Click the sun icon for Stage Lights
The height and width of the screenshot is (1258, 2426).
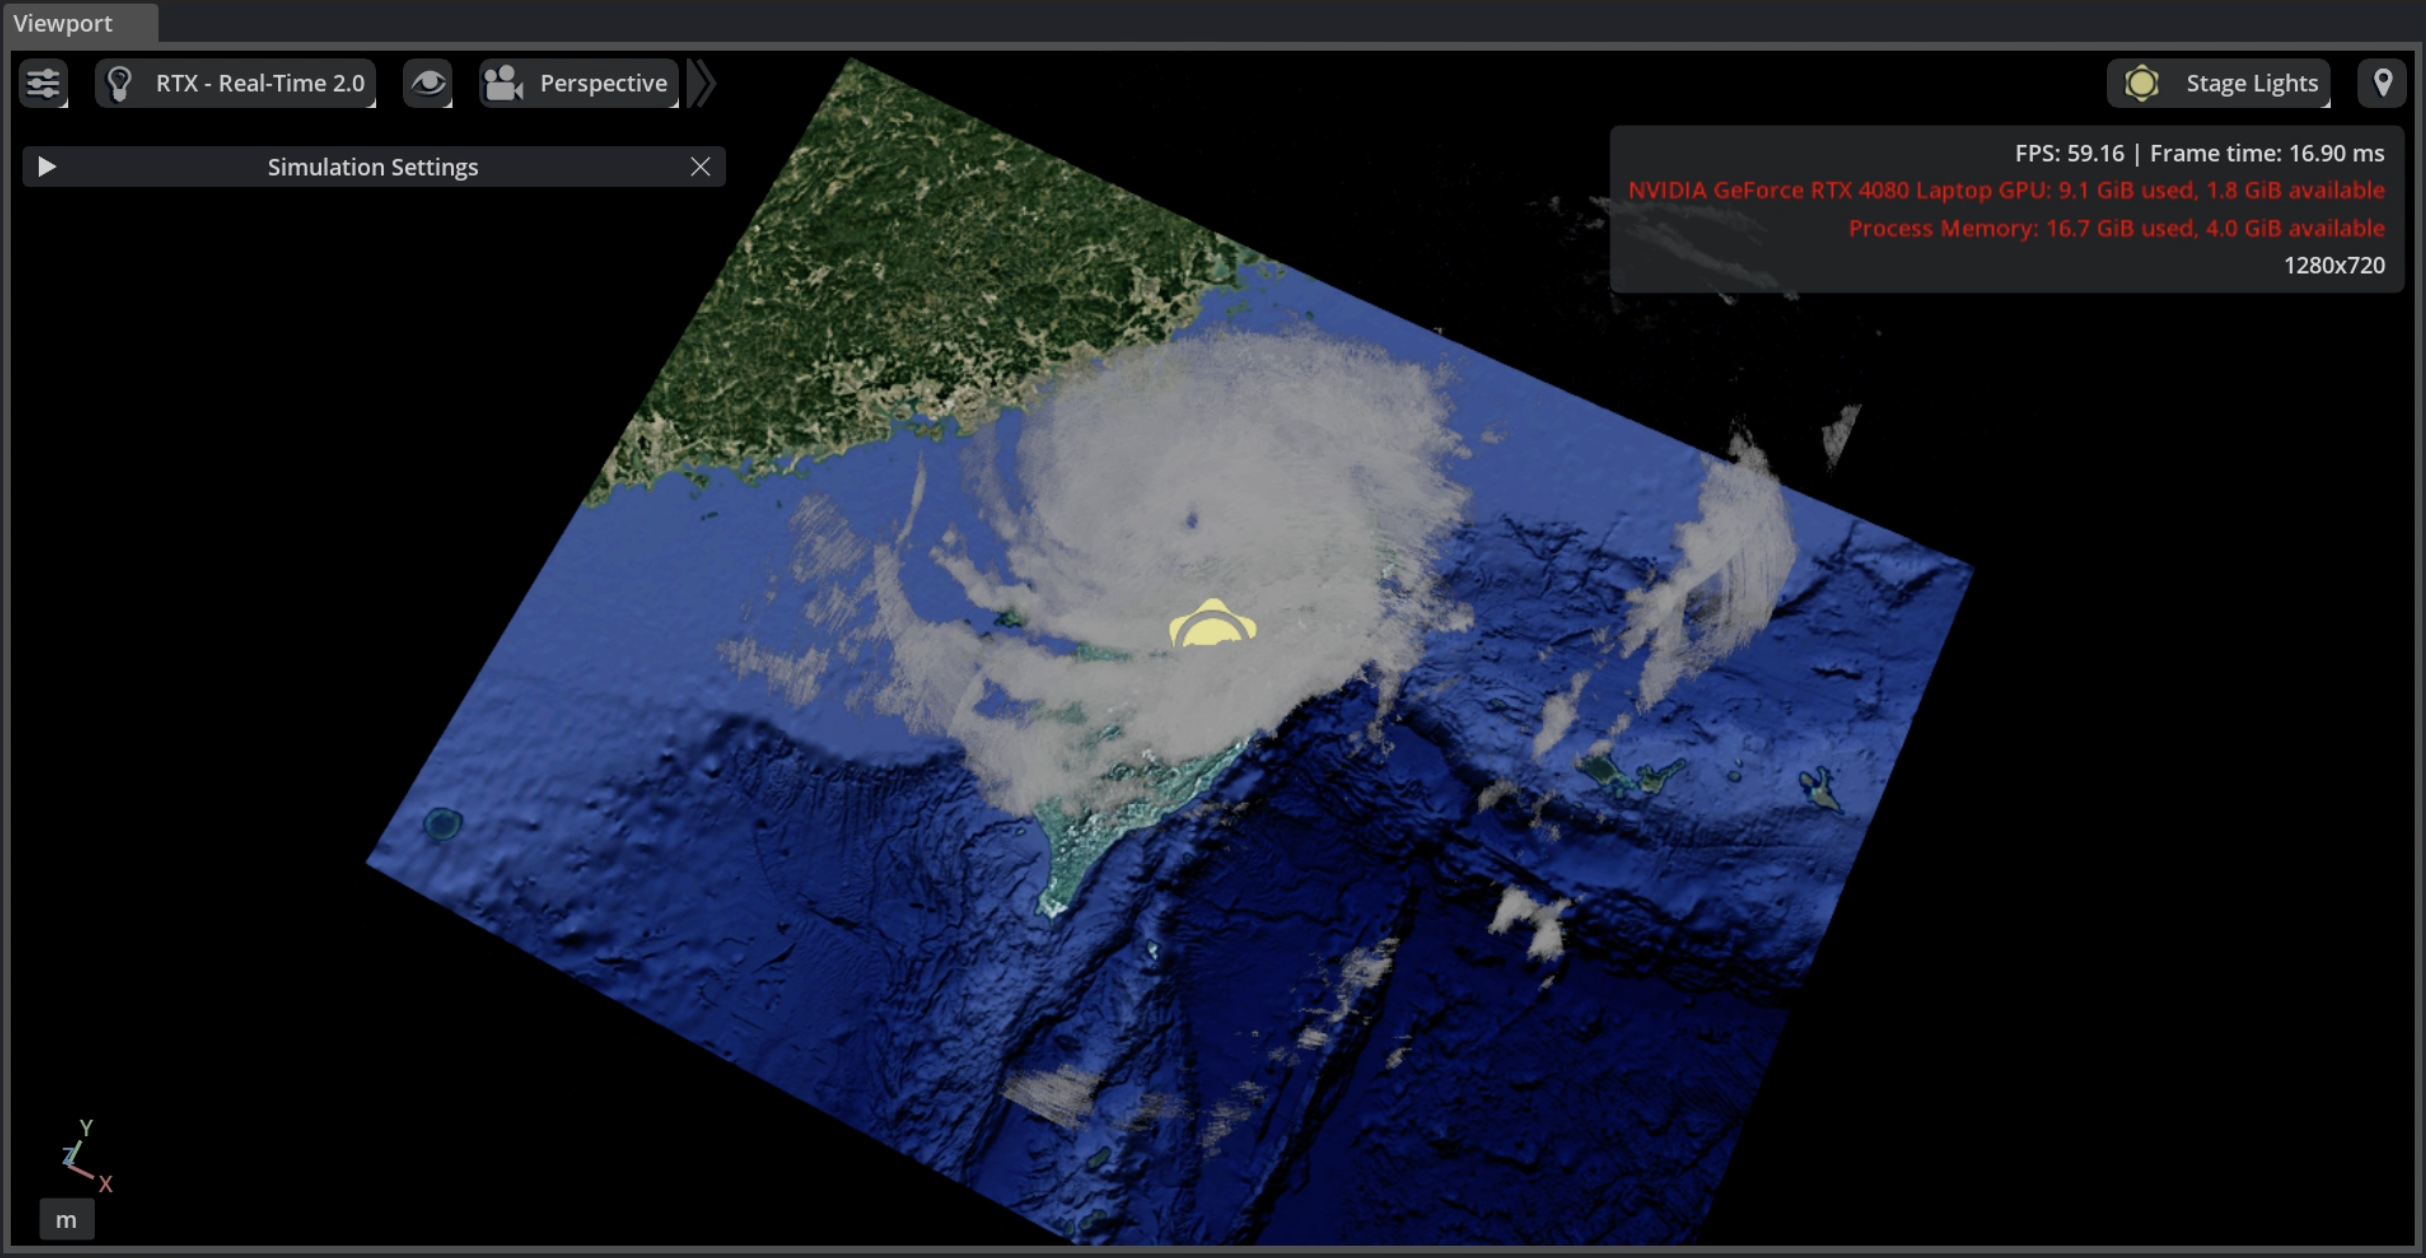pyautogui.click(x=2141, y=83)
